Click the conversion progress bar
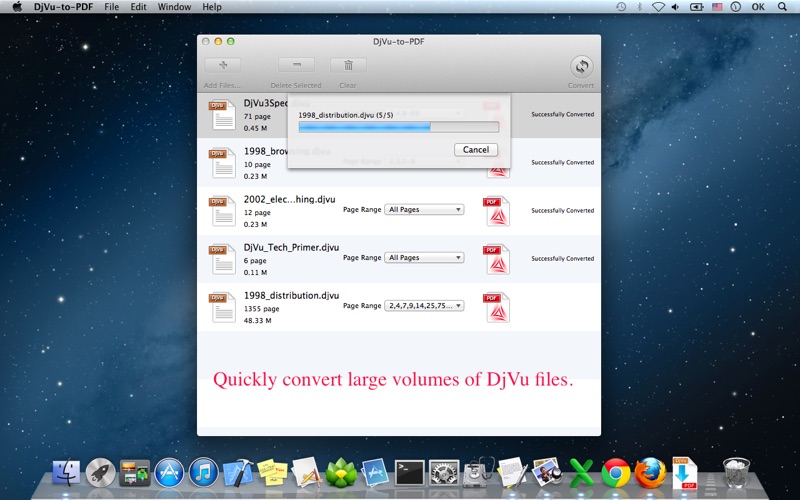This screenshot has height=500, width=800. point(398,127)
